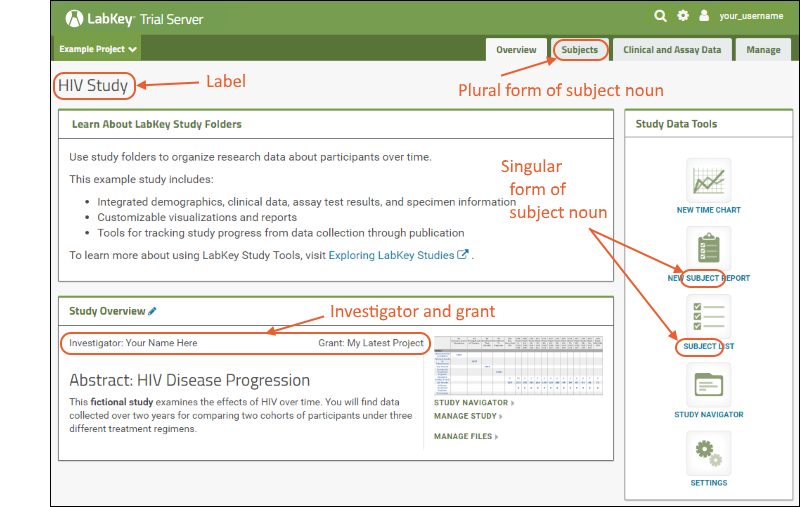
Task: Click the New Subject Report clipboard icon
Action: [708, 249]
